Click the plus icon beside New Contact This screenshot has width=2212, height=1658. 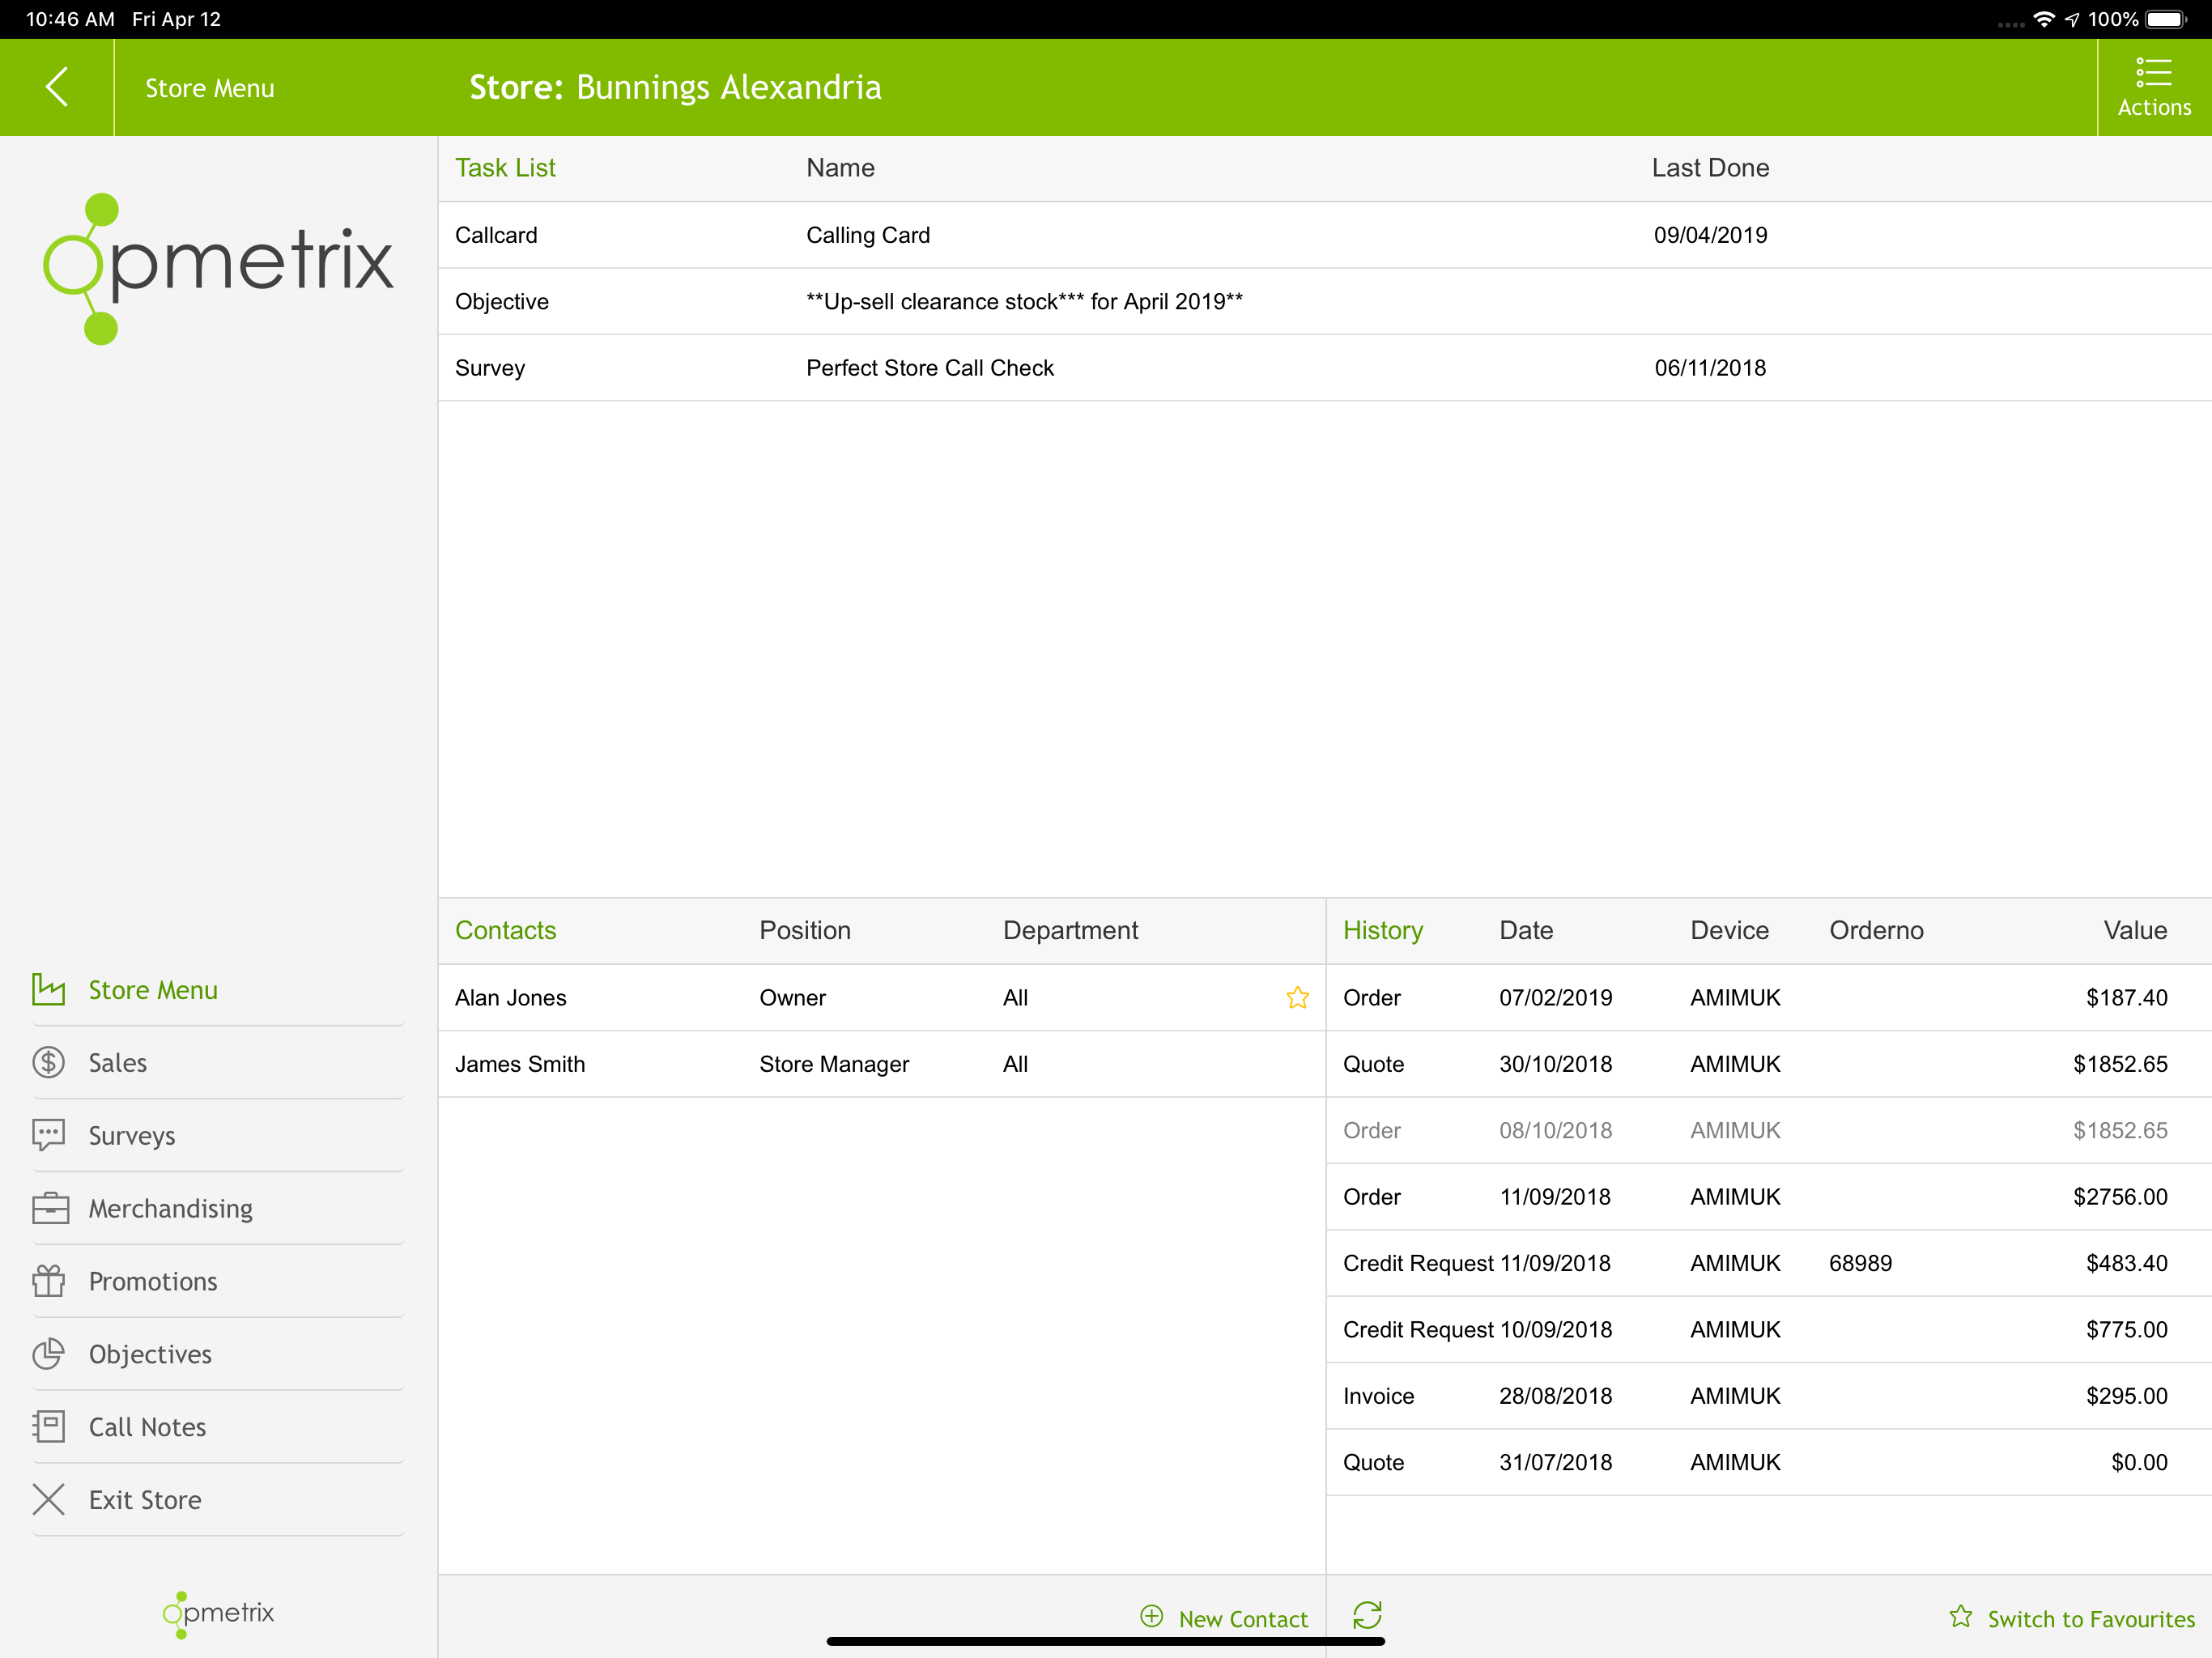pyautogui.click(x=1152, y=1616)
